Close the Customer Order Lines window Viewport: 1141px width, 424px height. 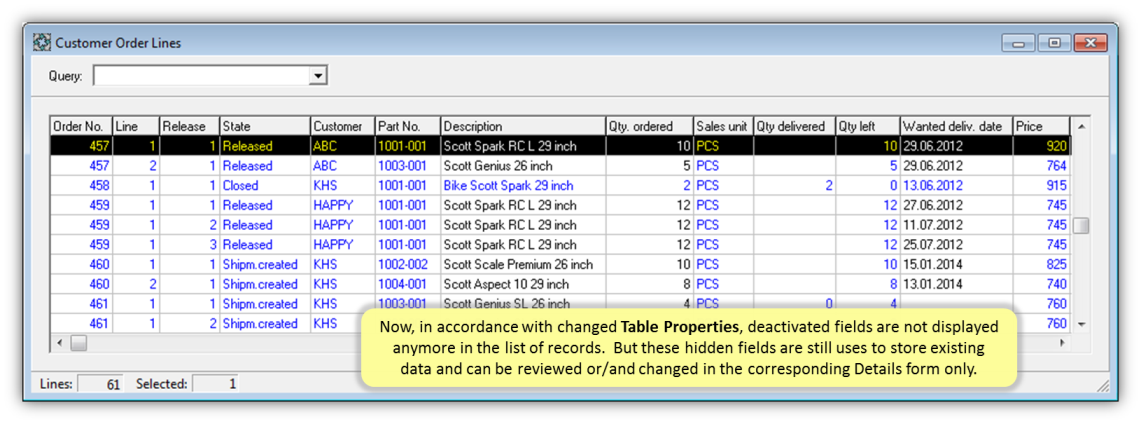point(1090,43)
